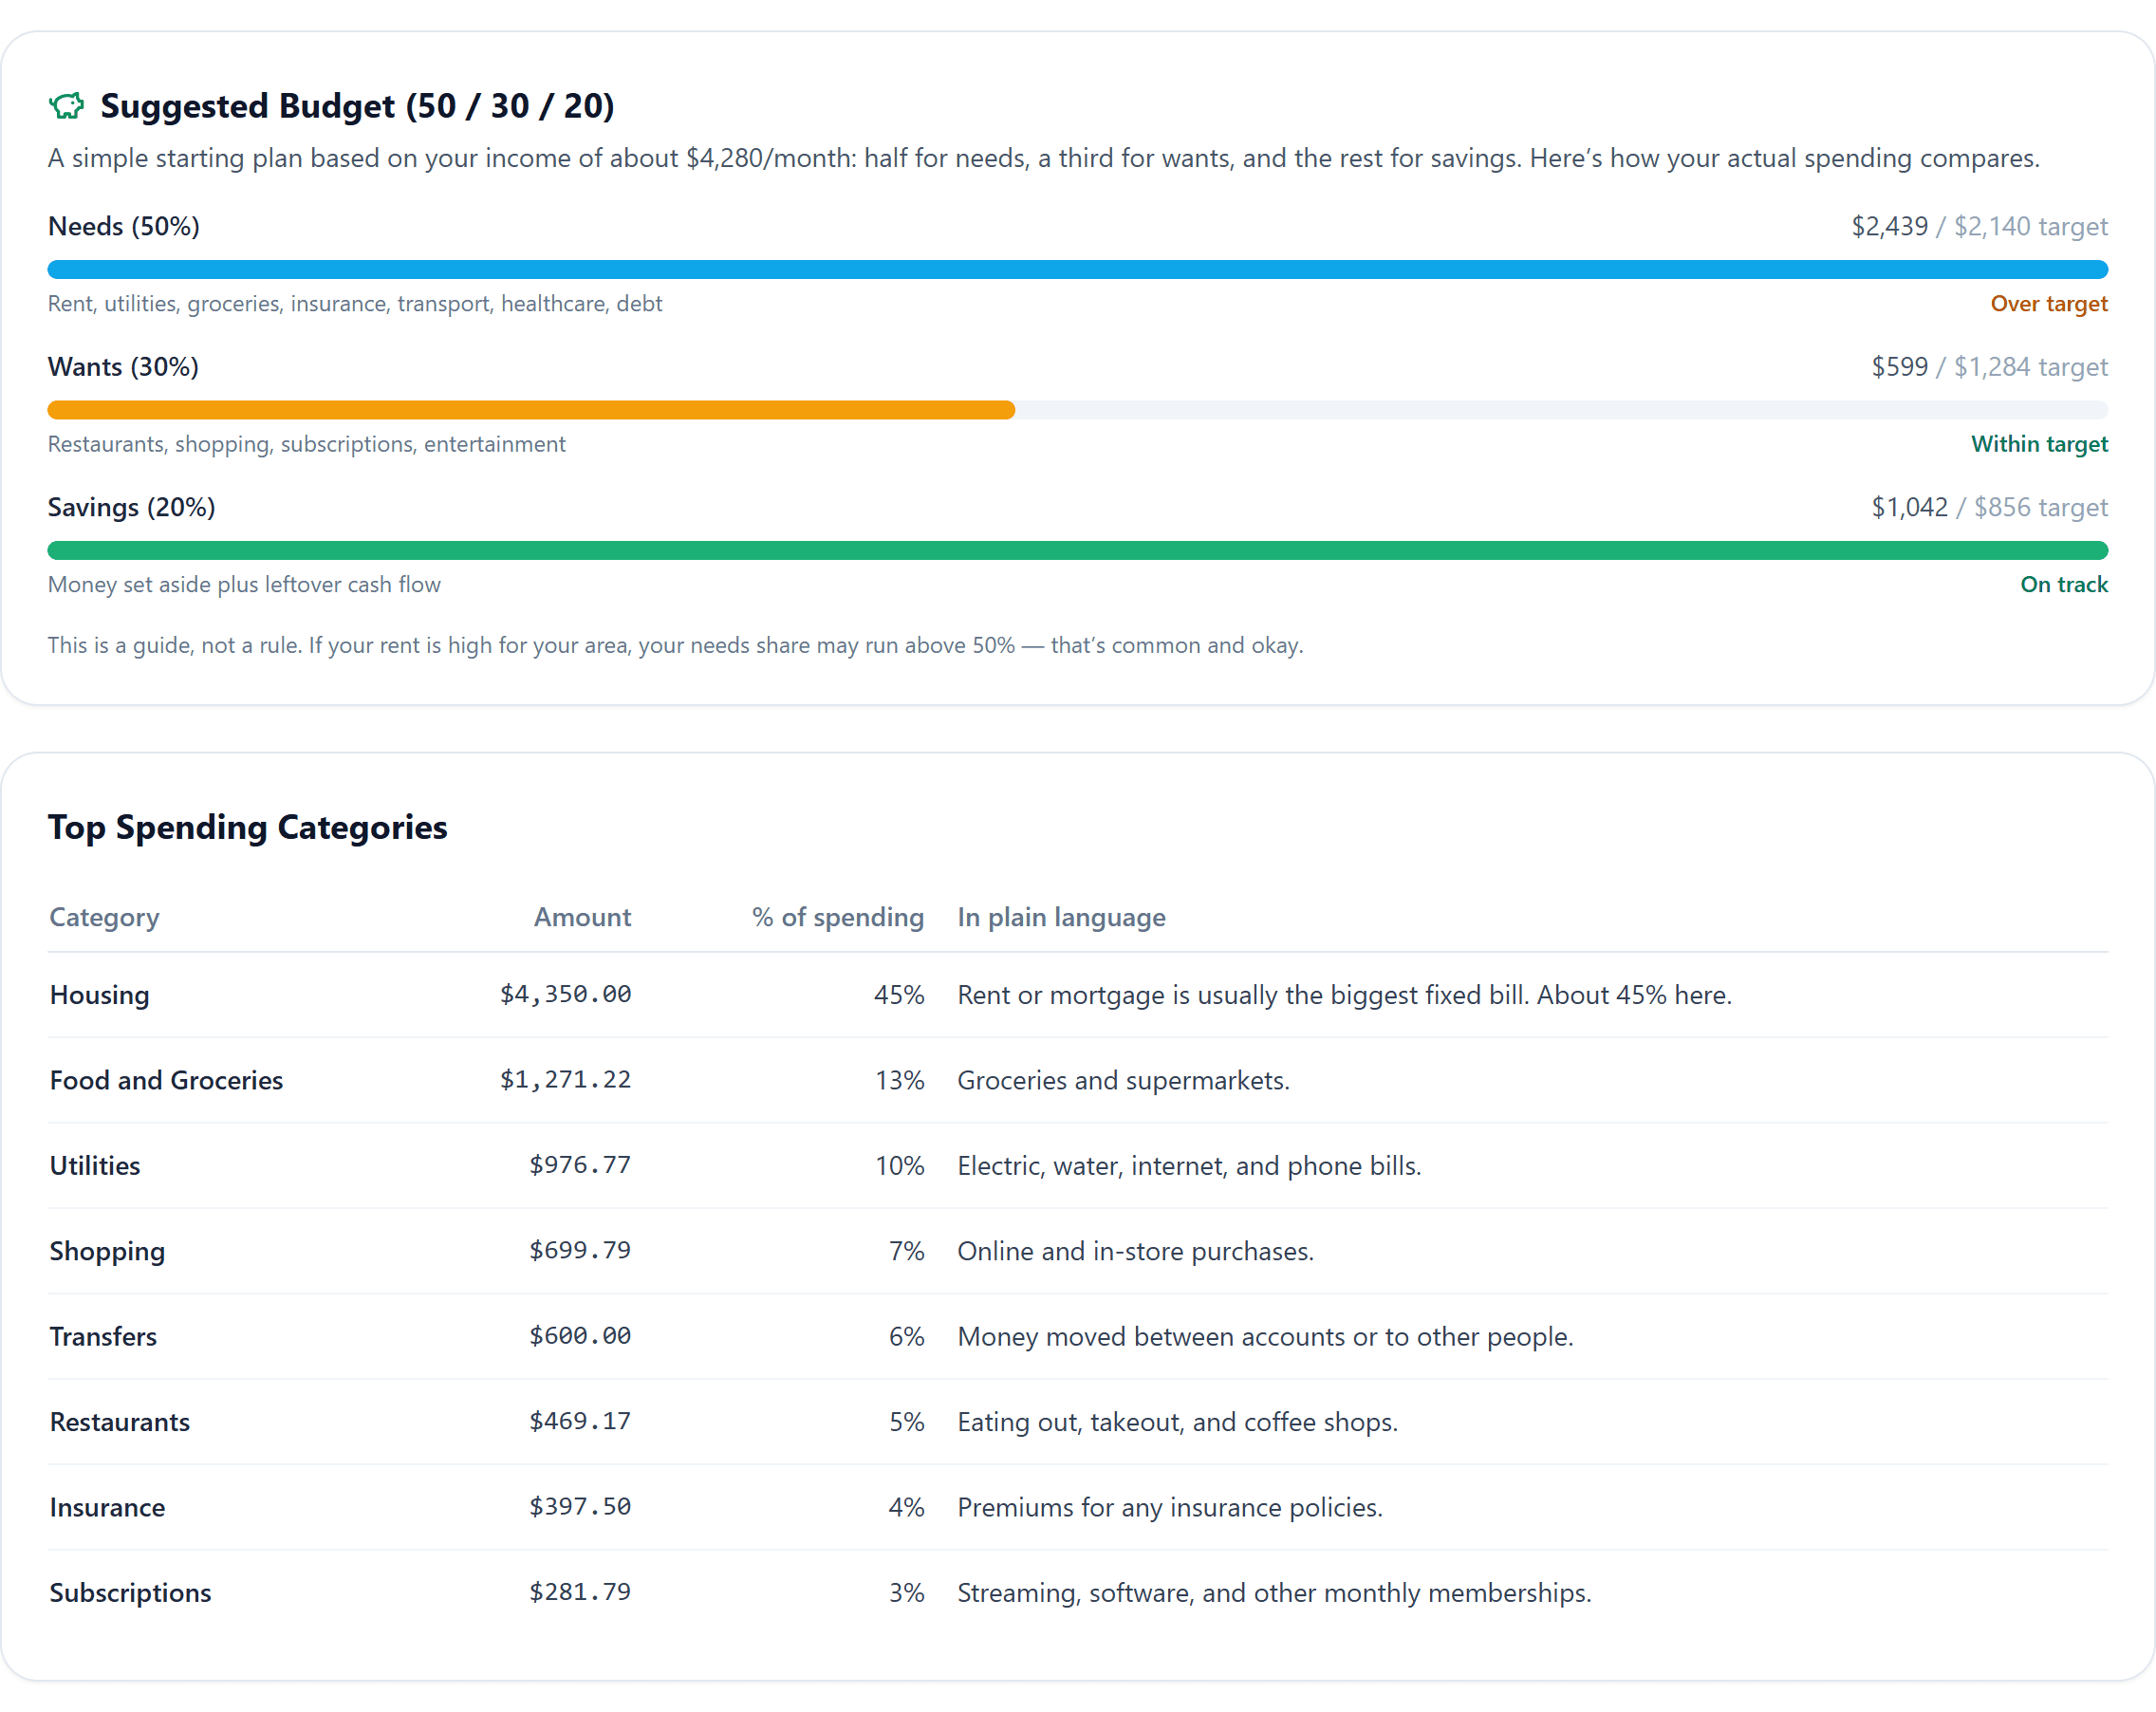
Task: Click the 45% value in Housing row
Action: (899, 996)
